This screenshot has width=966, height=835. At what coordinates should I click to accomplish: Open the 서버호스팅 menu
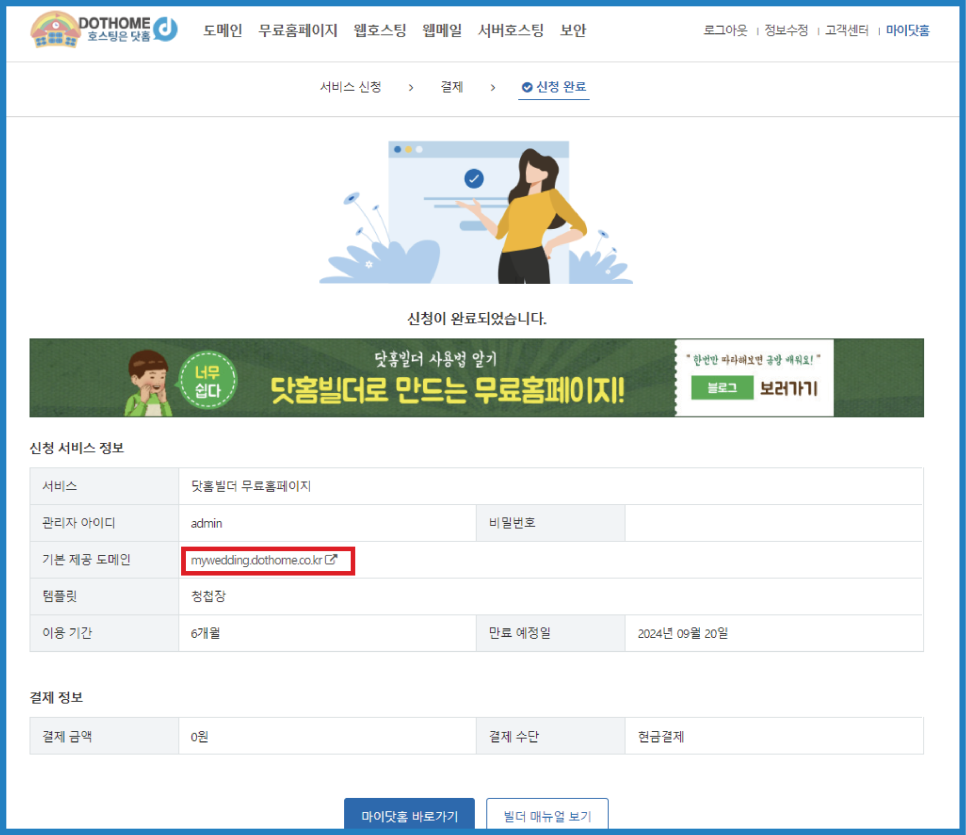pos(511,30)
